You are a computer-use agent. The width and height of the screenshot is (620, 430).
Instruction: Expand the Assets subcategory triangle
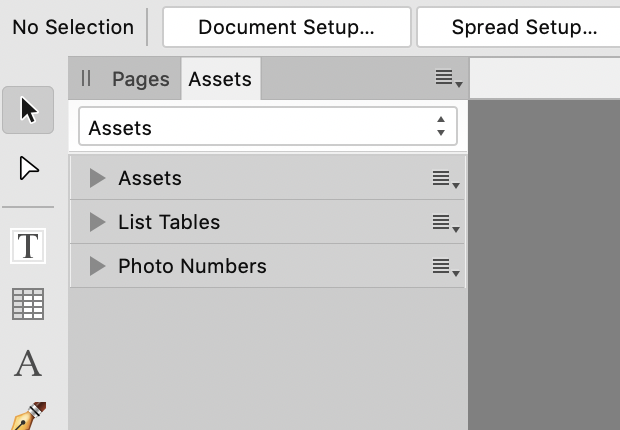(97, 178)
